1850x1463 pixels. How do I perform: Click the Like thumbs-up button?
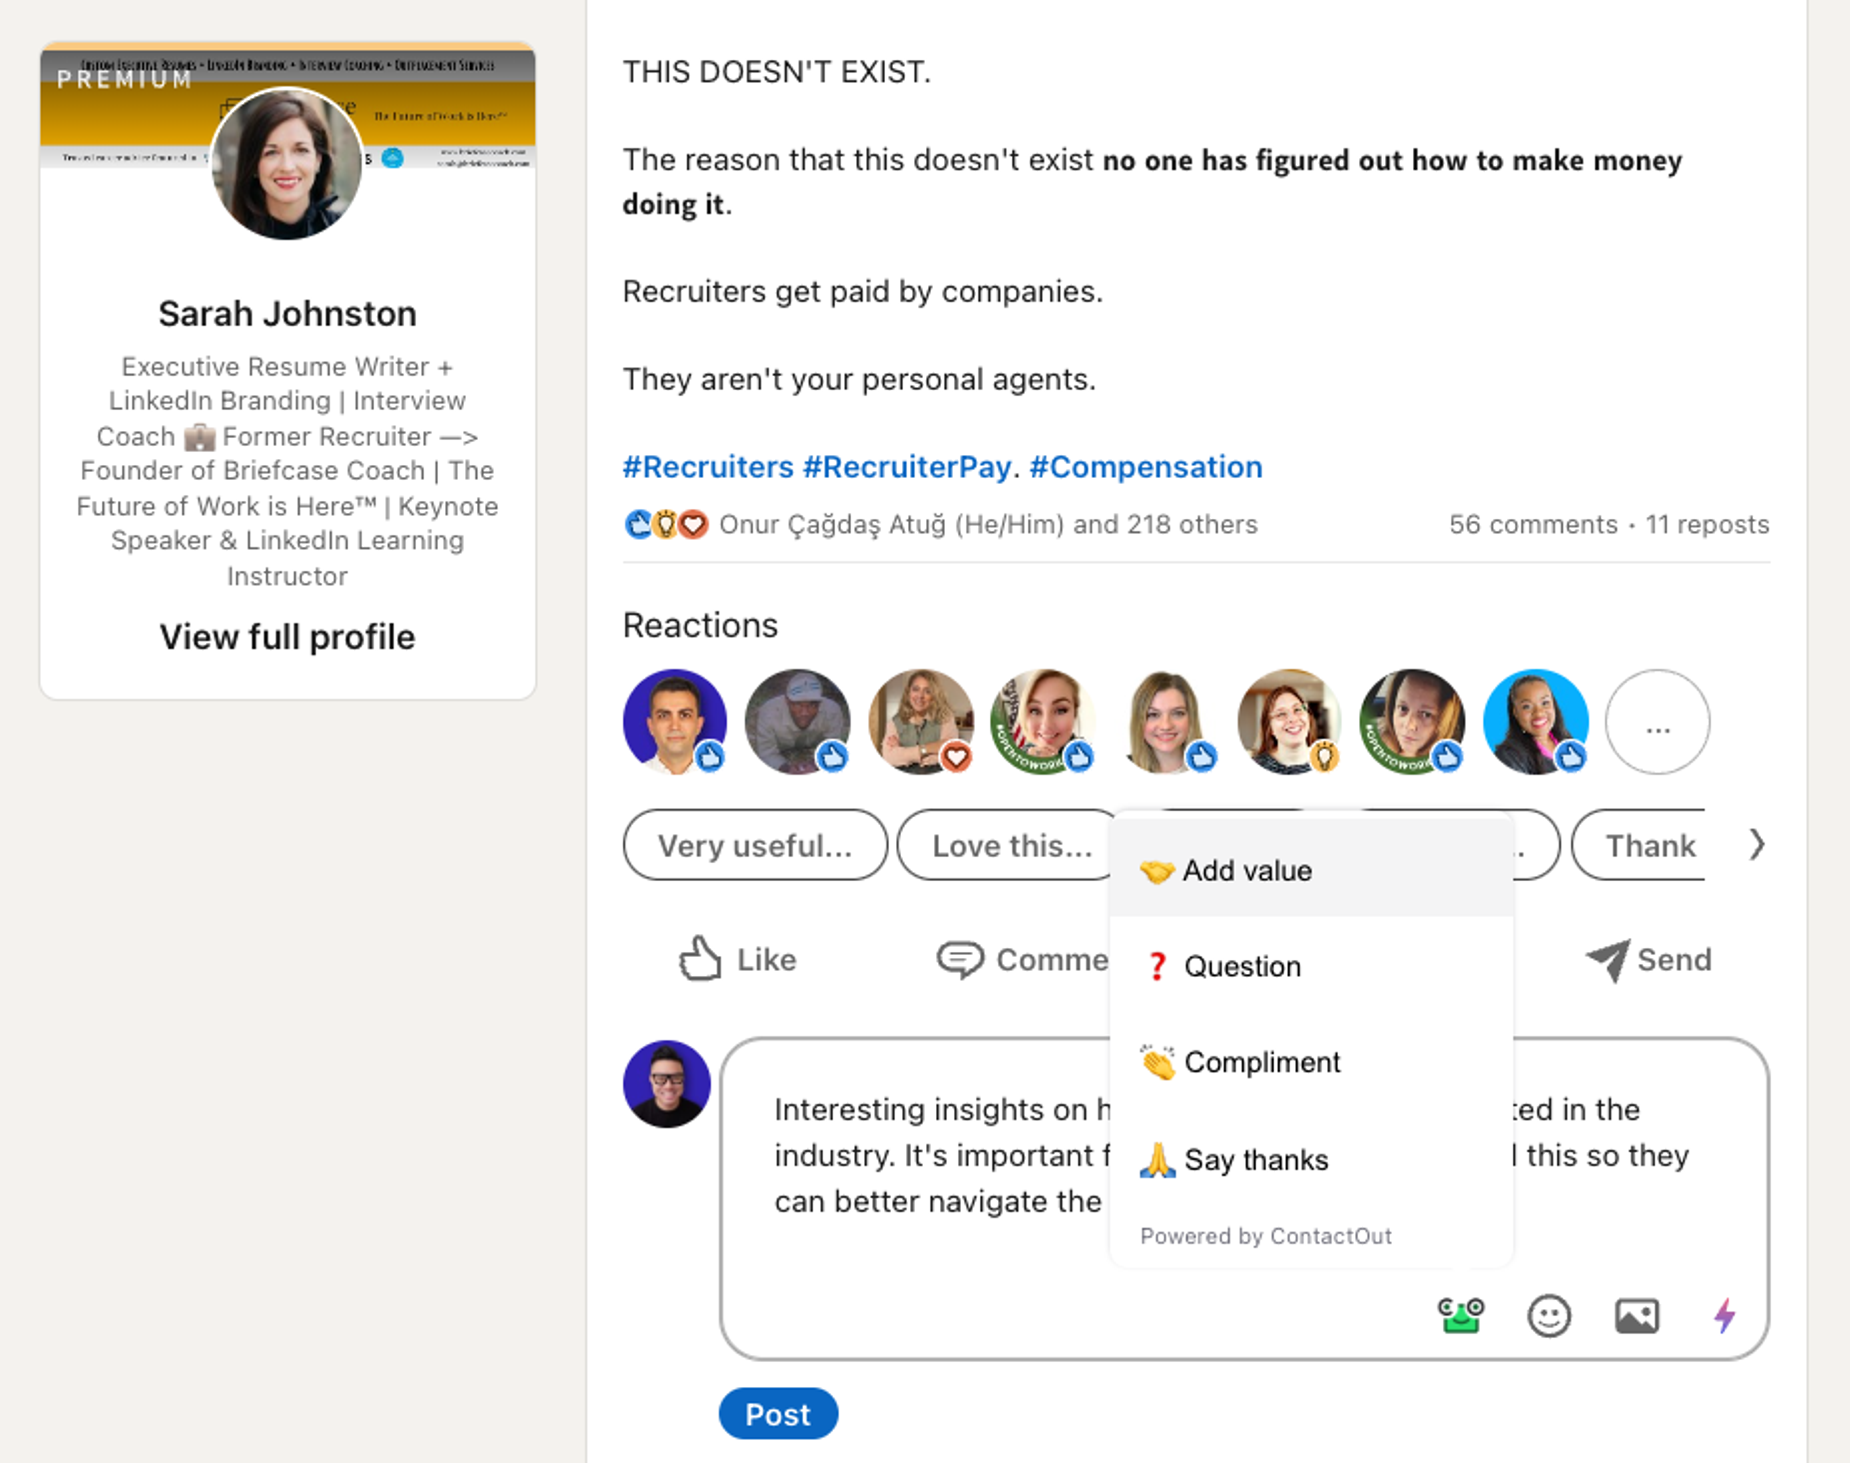point(737,959)
